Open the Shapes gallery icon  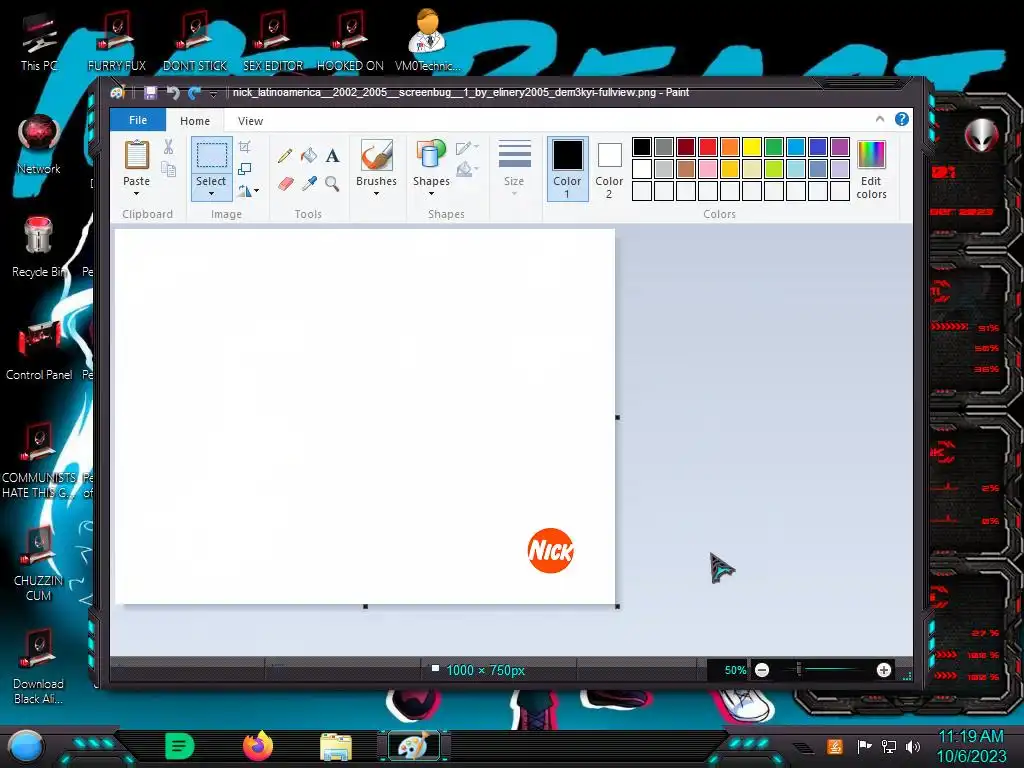click(431, 155)
